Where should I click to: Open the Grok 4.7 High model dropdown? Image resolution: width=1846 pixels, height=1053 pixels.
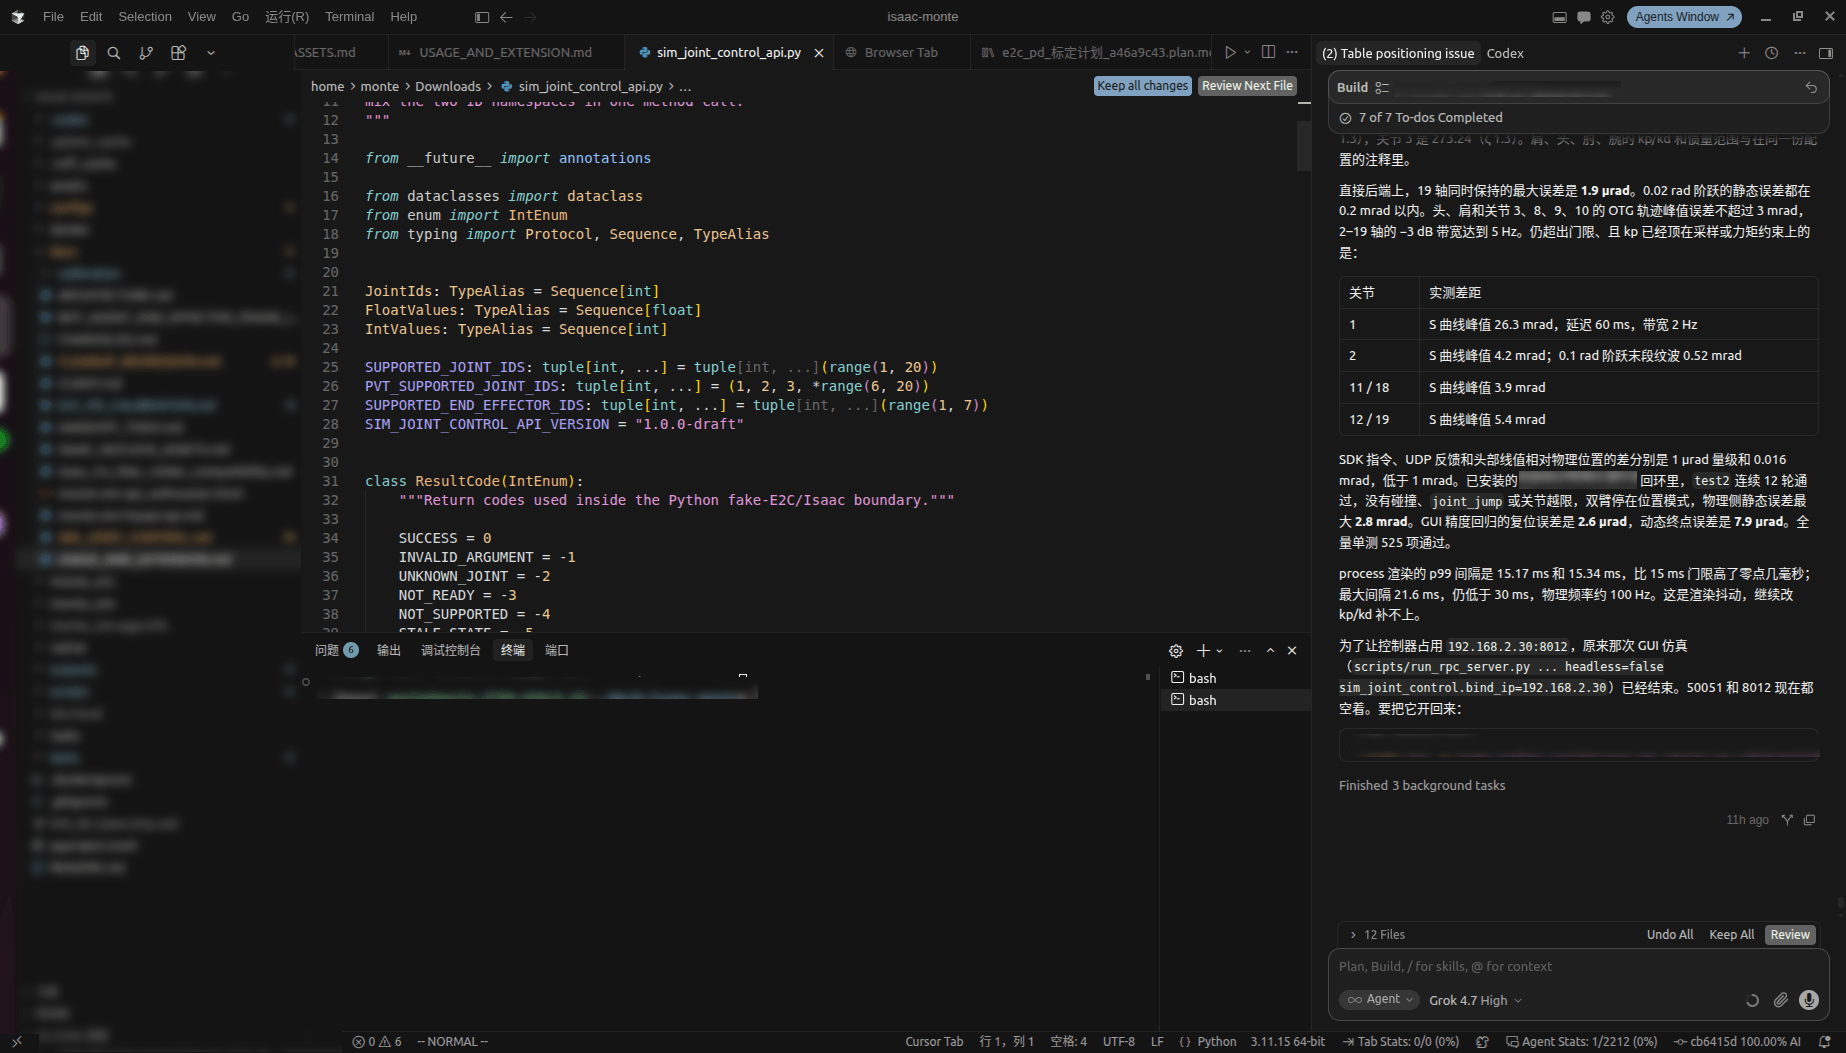[1475, 1000]
